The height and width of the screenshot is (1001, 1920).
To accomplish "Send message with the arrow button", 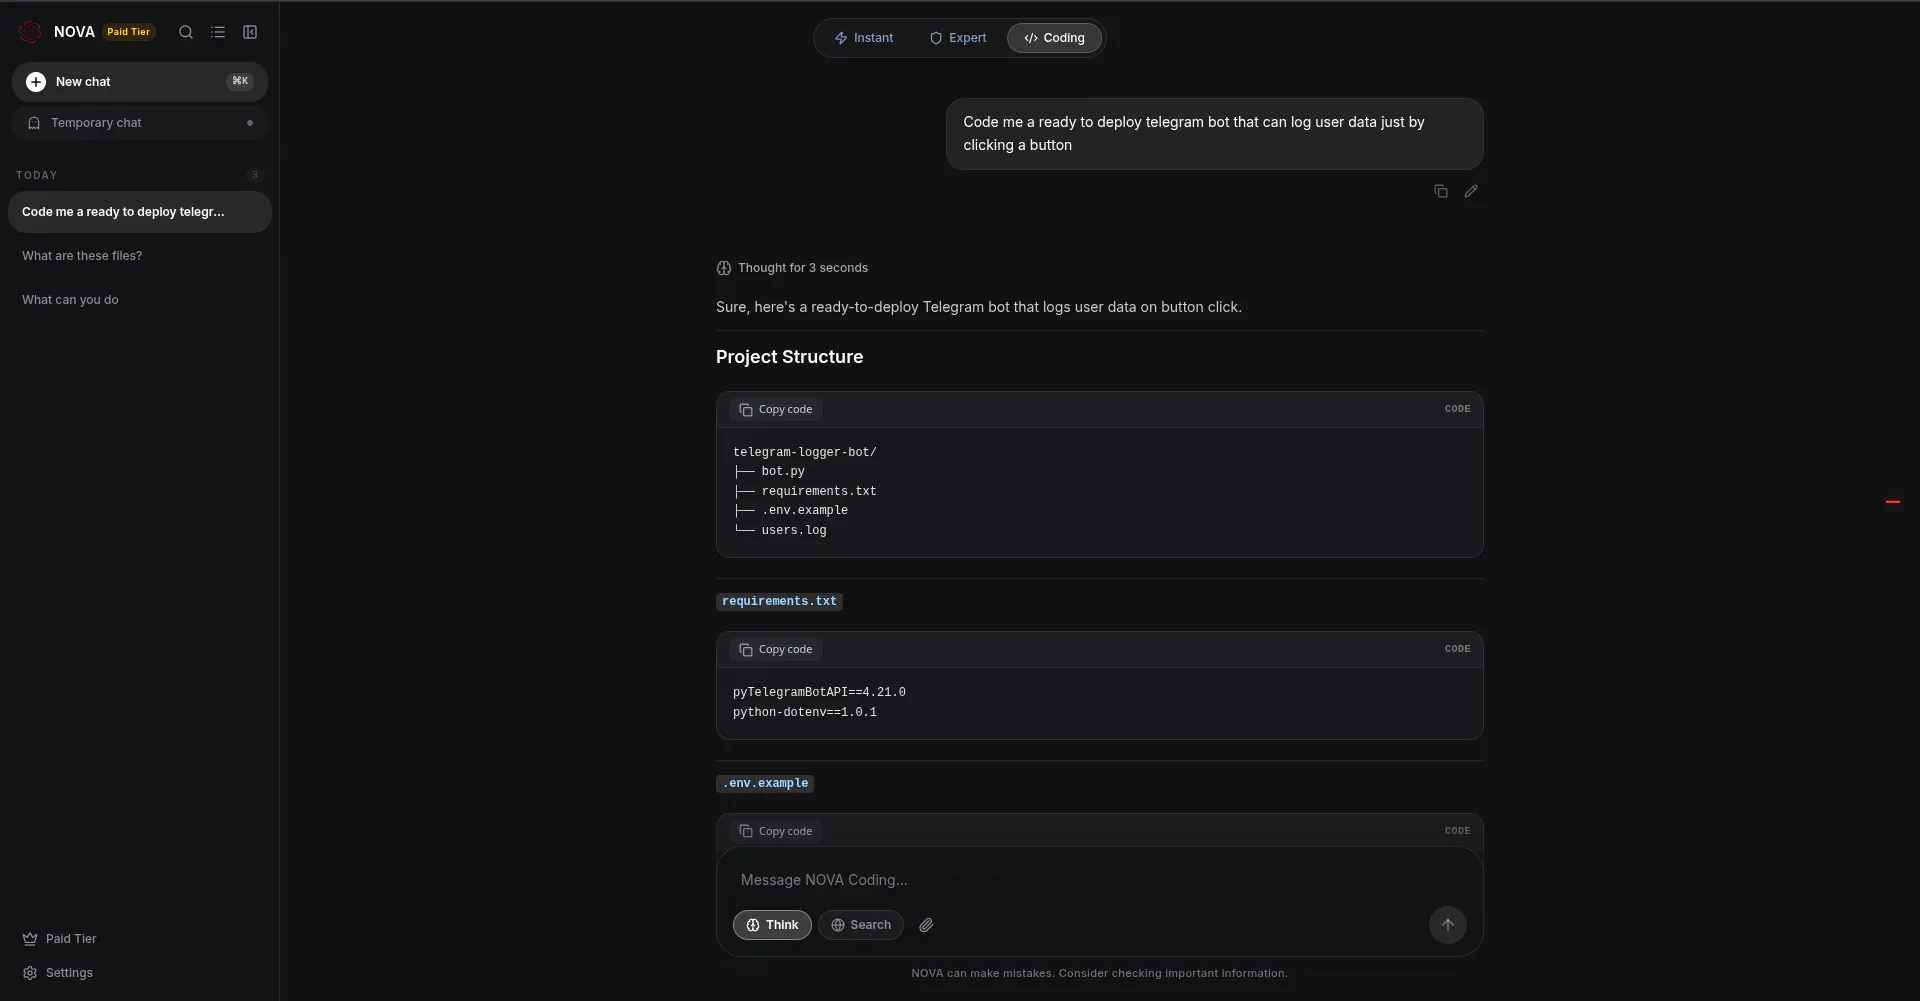I will (x=1447, y=925).
